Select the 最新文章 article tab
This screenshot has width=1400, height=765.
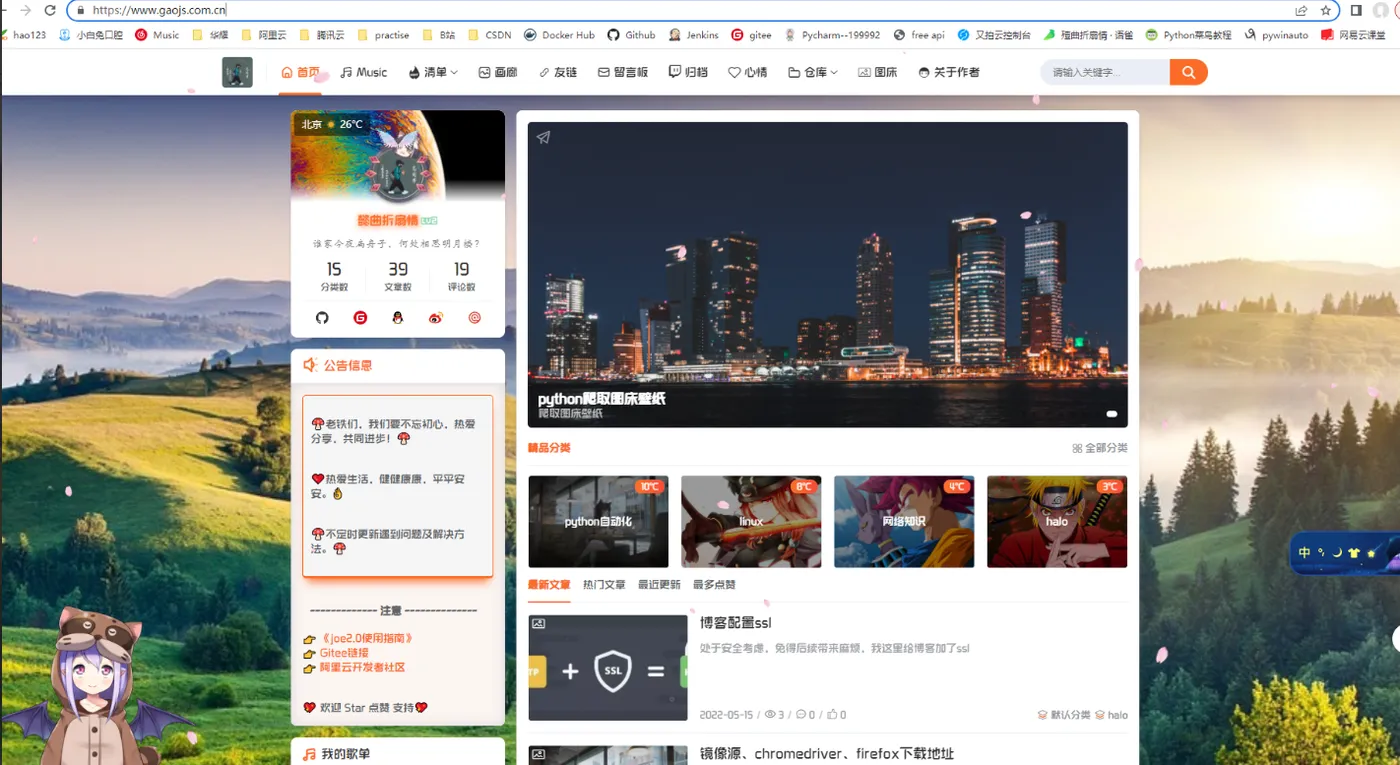point(549,585)
